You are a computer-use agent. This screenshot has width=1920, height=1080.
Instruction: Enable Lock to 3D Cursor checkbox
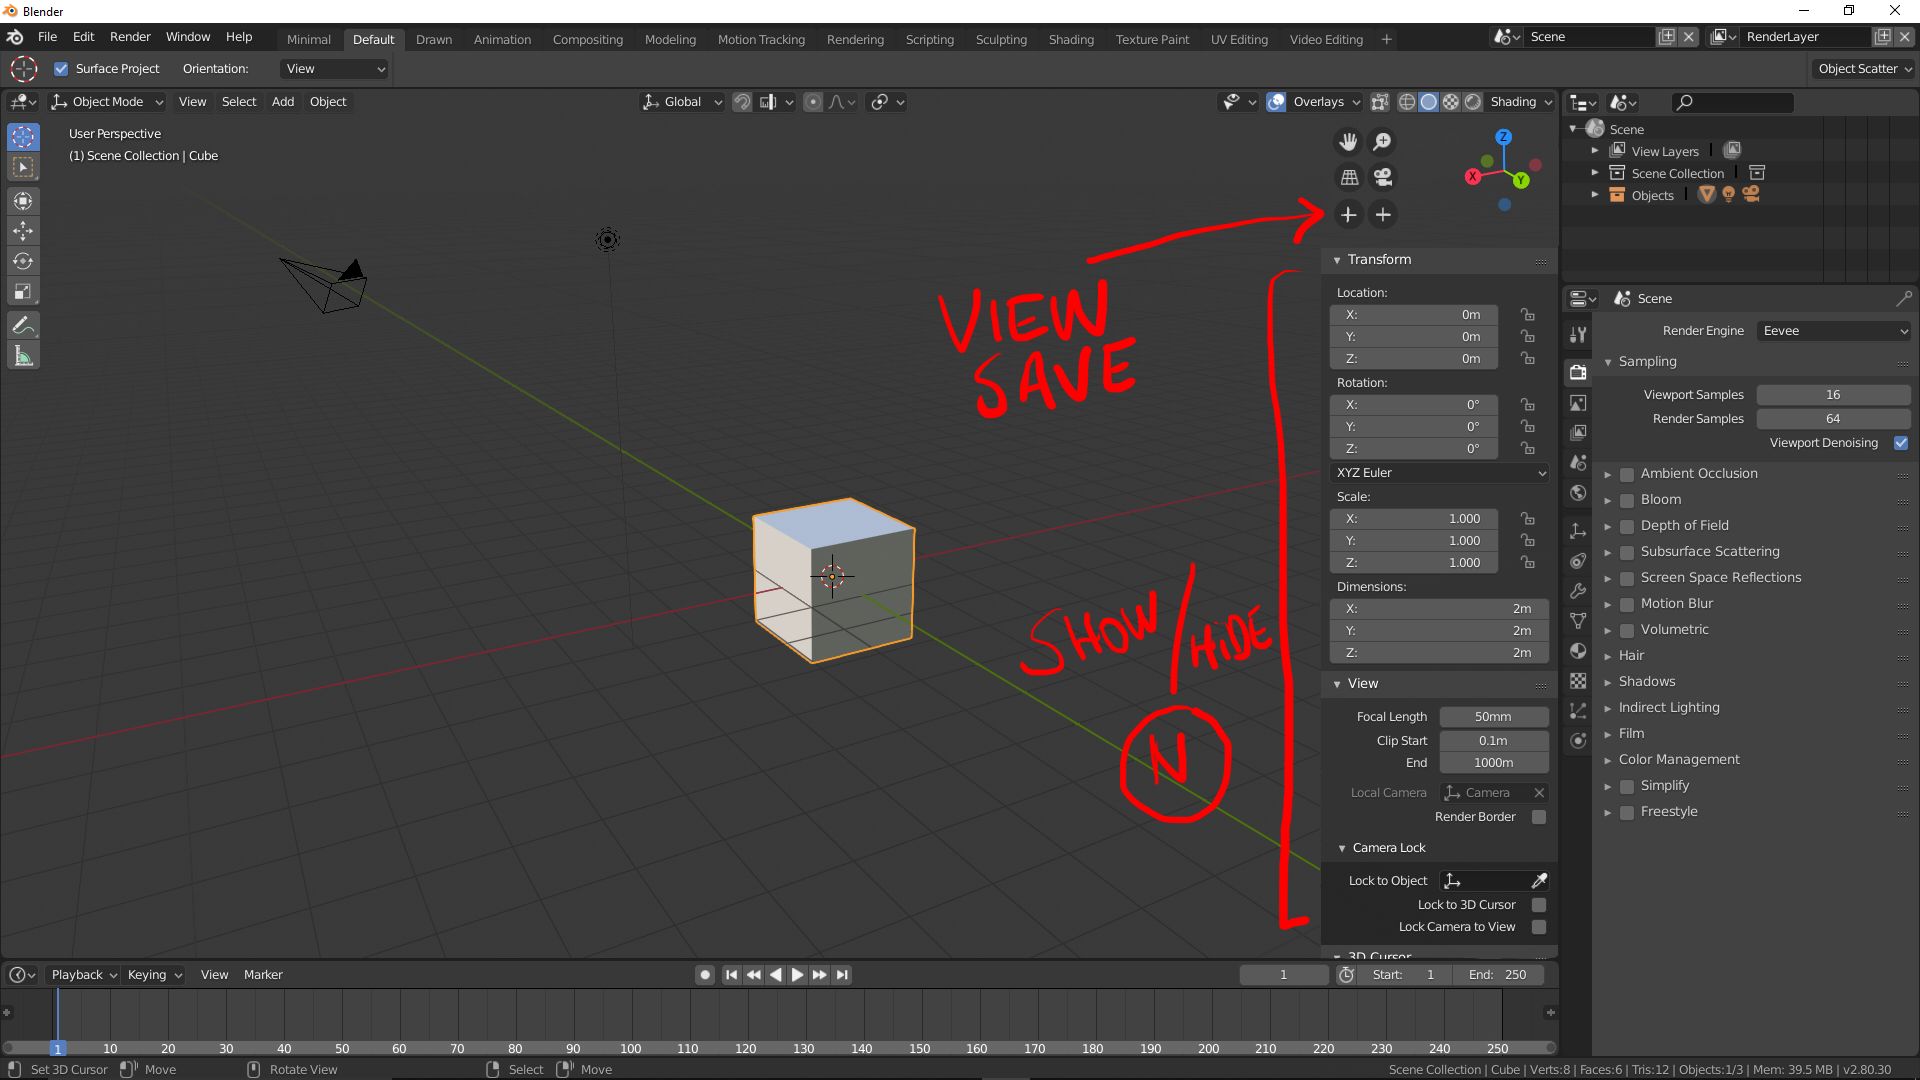coord(1539,905)
